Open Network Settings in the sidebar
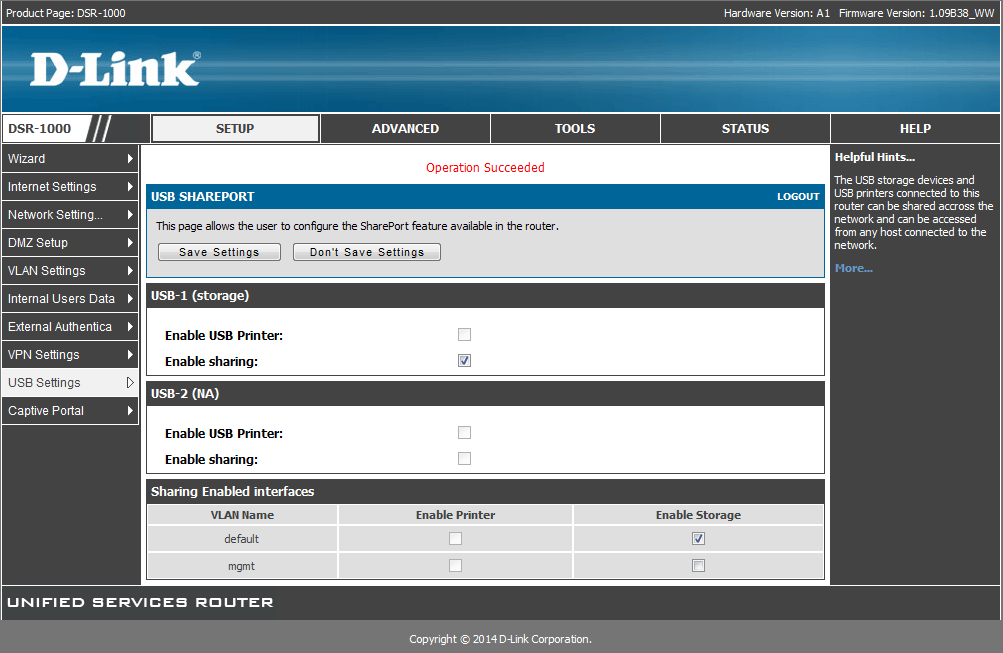 click(70, 215)
